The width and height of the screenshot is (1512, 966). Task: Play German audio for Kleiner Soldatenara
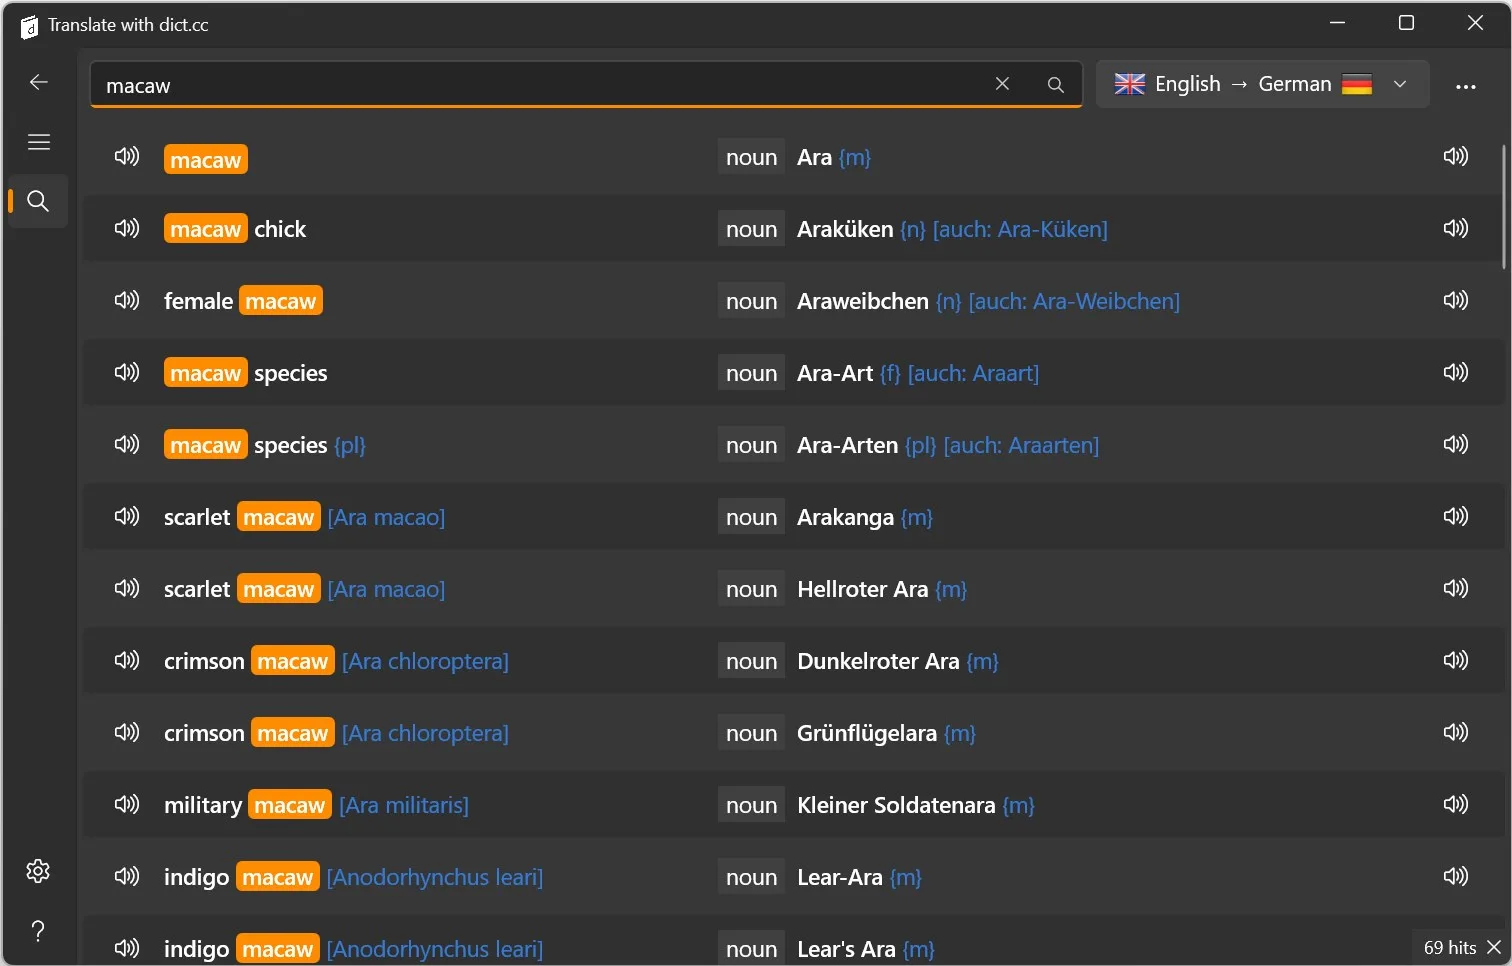point(1456,805)
